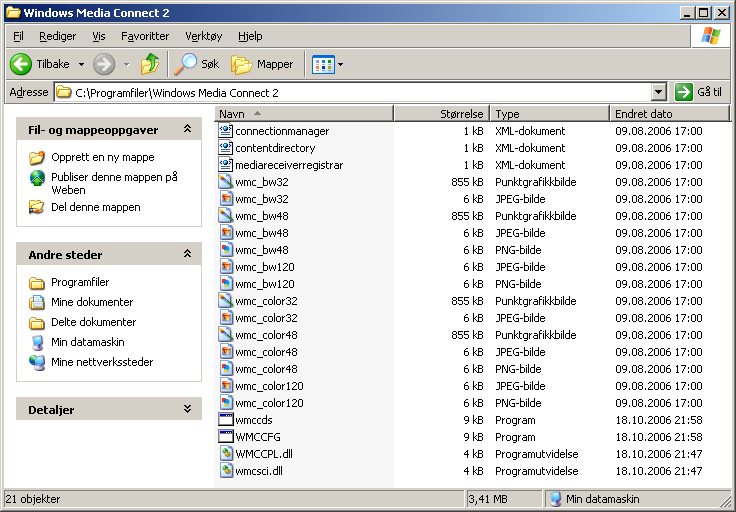Click 21 objekter status bar text

(33, 499)
